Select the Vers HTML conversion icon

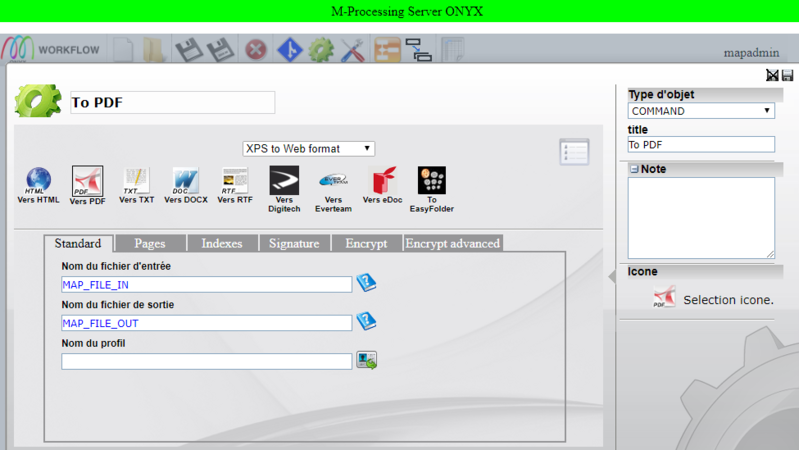point(38,181)
